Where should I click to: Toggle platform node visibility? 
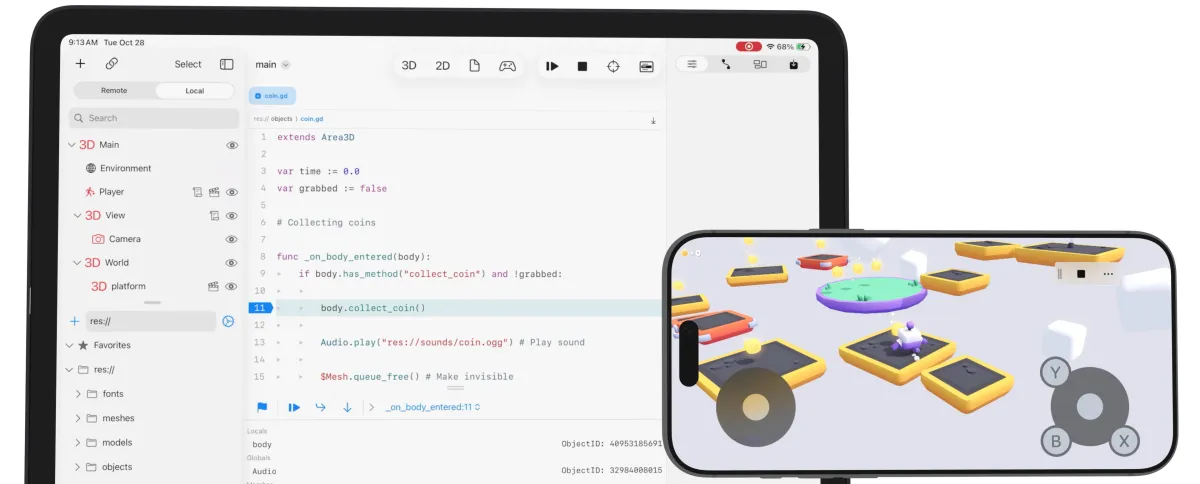click(232, 286)
